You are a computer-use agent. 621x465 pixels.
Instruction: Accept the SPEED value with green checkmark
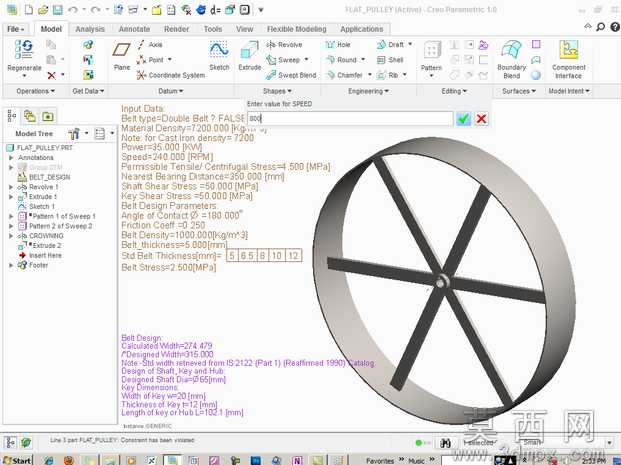463,118
